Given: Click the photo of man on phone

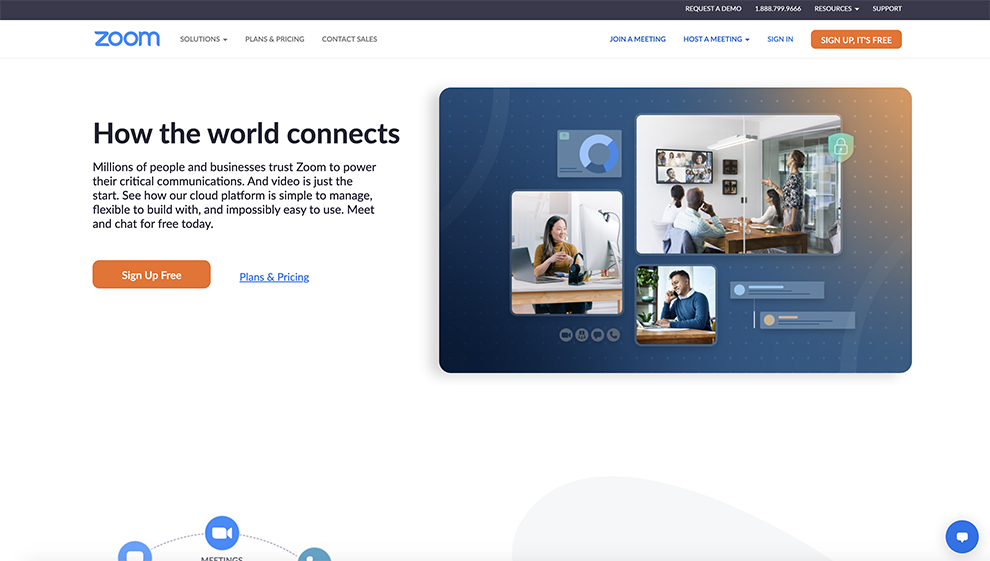Looking at the screenshot, I should click(676, 305).
